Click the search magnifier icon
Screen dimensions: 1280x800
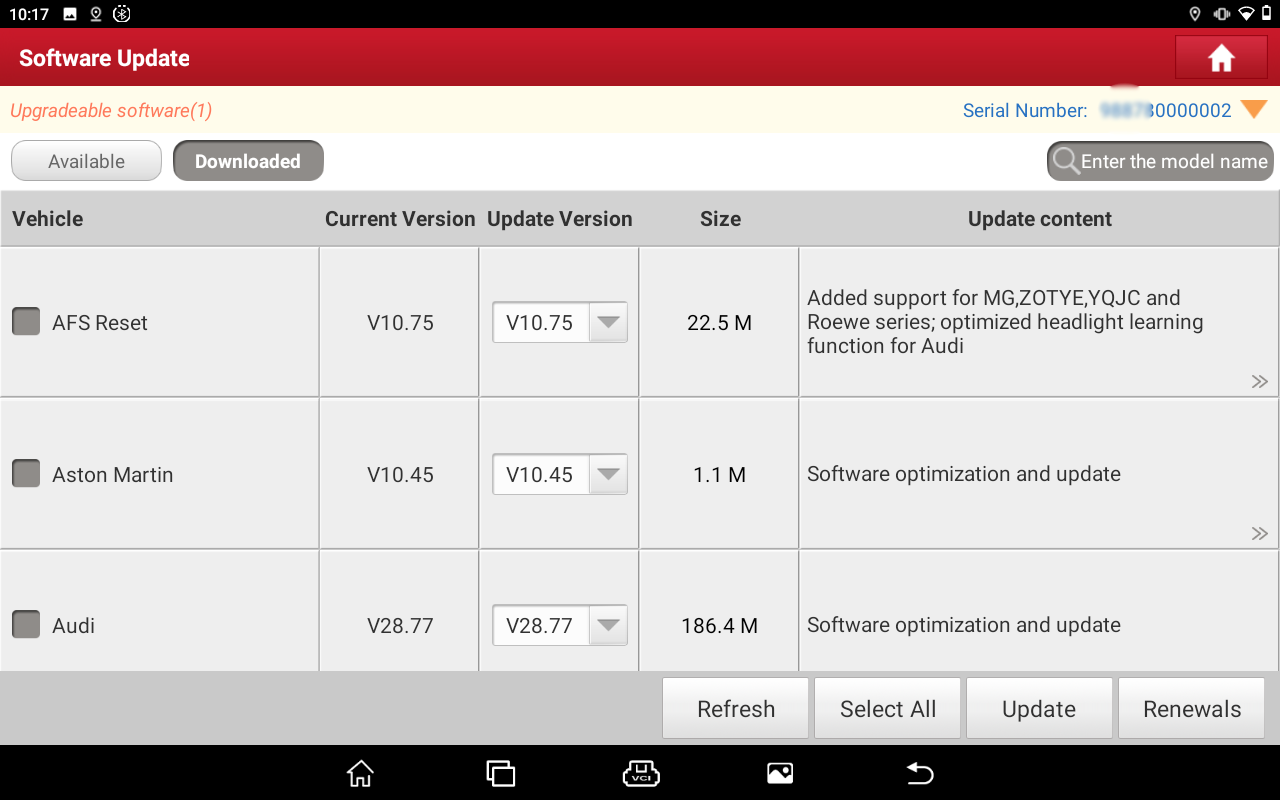(1066, 161)
